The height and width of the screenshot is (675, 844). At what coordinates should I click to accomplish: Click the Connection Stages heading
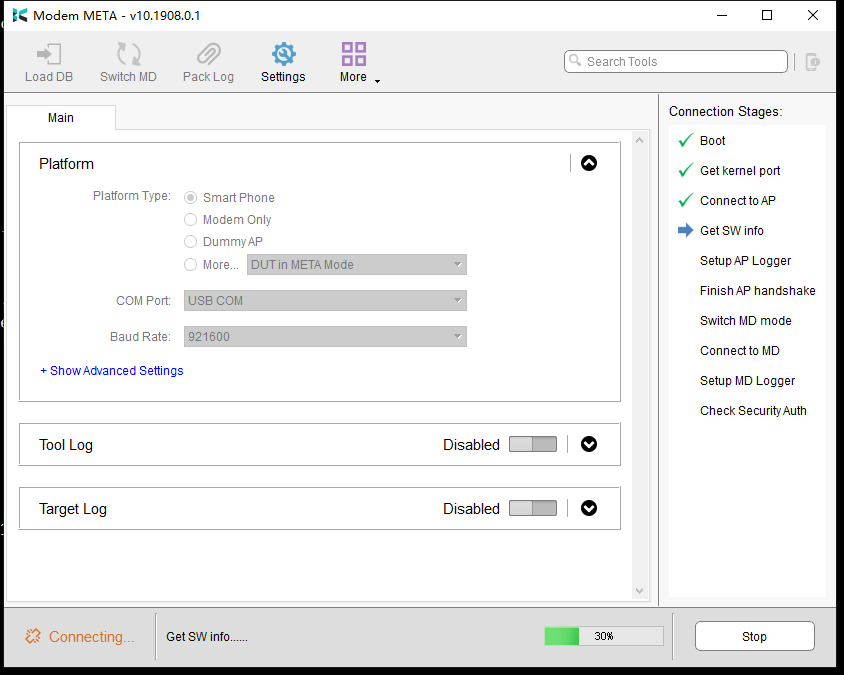pyautogui.click(x=726, y=111)
